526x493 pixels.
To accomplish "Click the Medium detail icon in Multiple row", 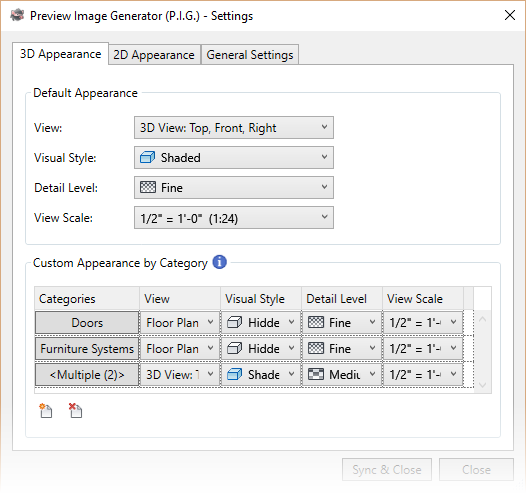I will (x=316, y=374).
